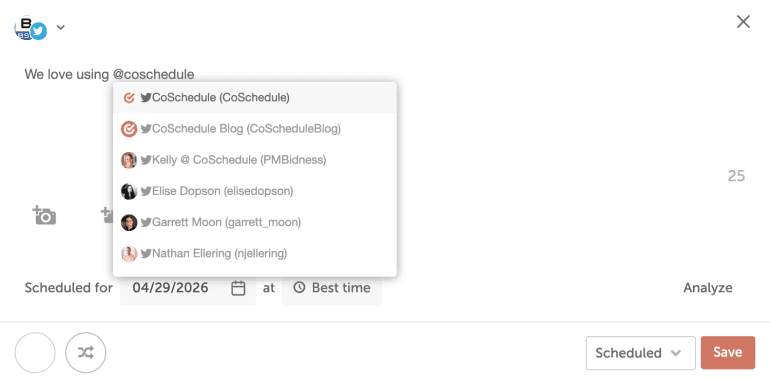Open the Scheduled status dropdown
This screenshot has width=770, height=380.
[x=640, y=353]
